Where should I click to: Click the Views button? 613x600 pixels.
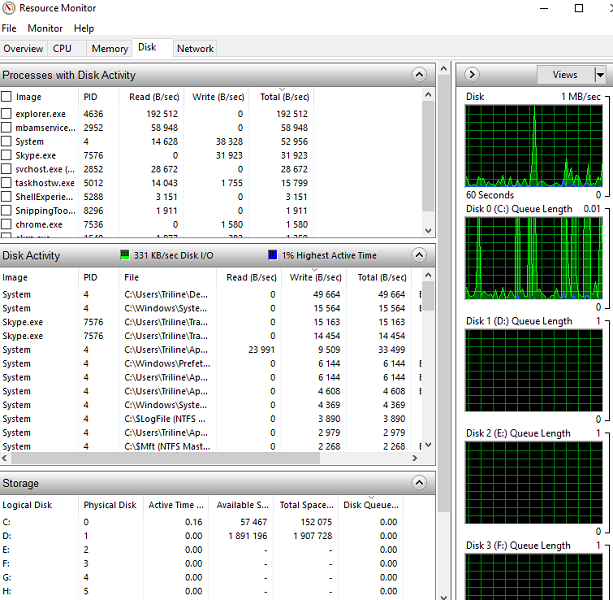coord(564,75)
